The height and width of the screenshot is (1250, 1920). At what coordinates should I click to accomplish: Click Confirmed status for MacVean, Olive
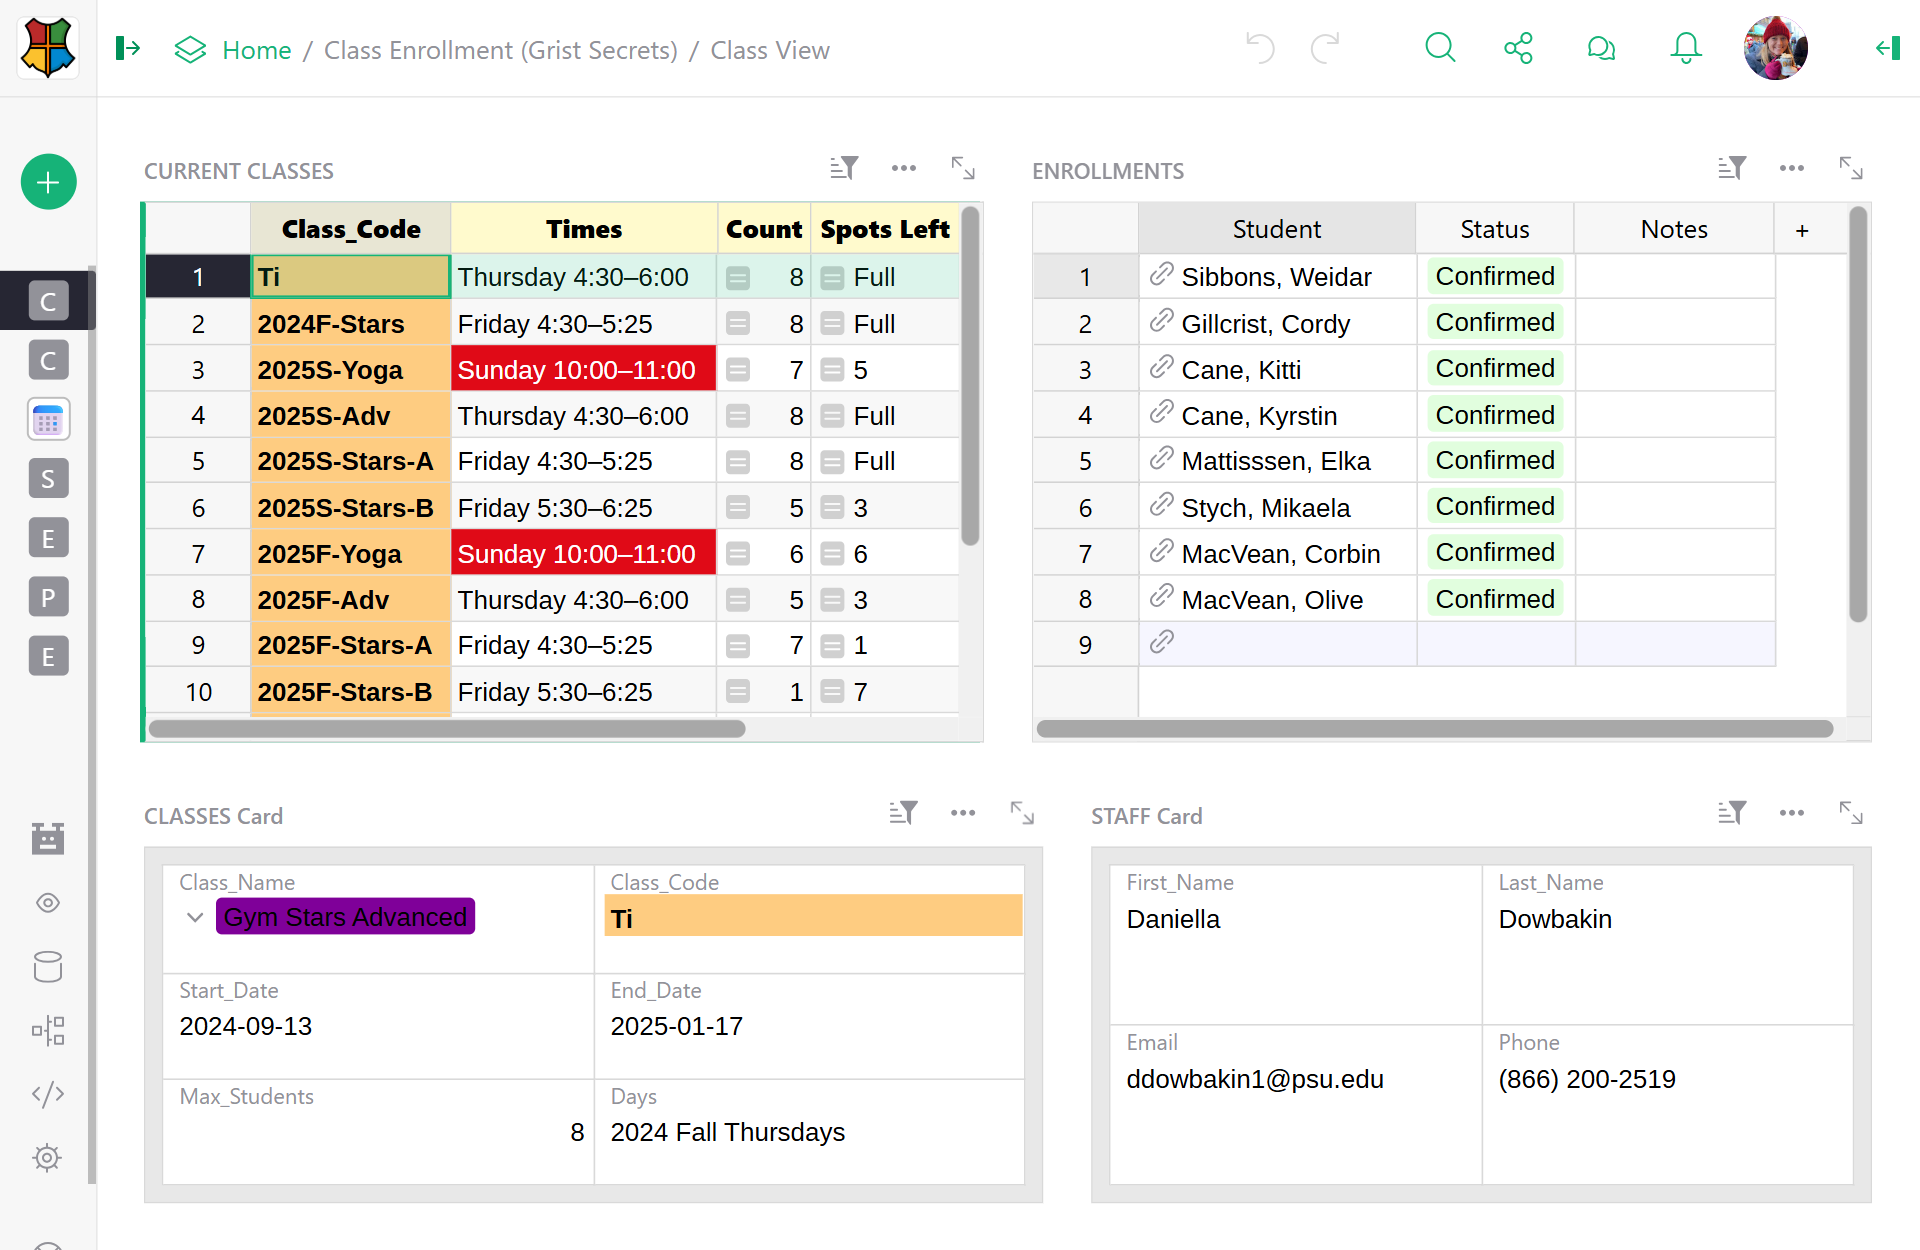click(x=1495, y=599)
